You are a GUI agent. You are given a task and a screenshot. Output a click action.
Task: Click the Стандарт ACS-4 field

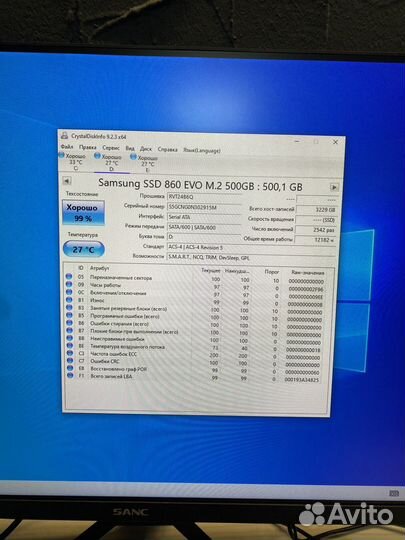tap(251, 247)
